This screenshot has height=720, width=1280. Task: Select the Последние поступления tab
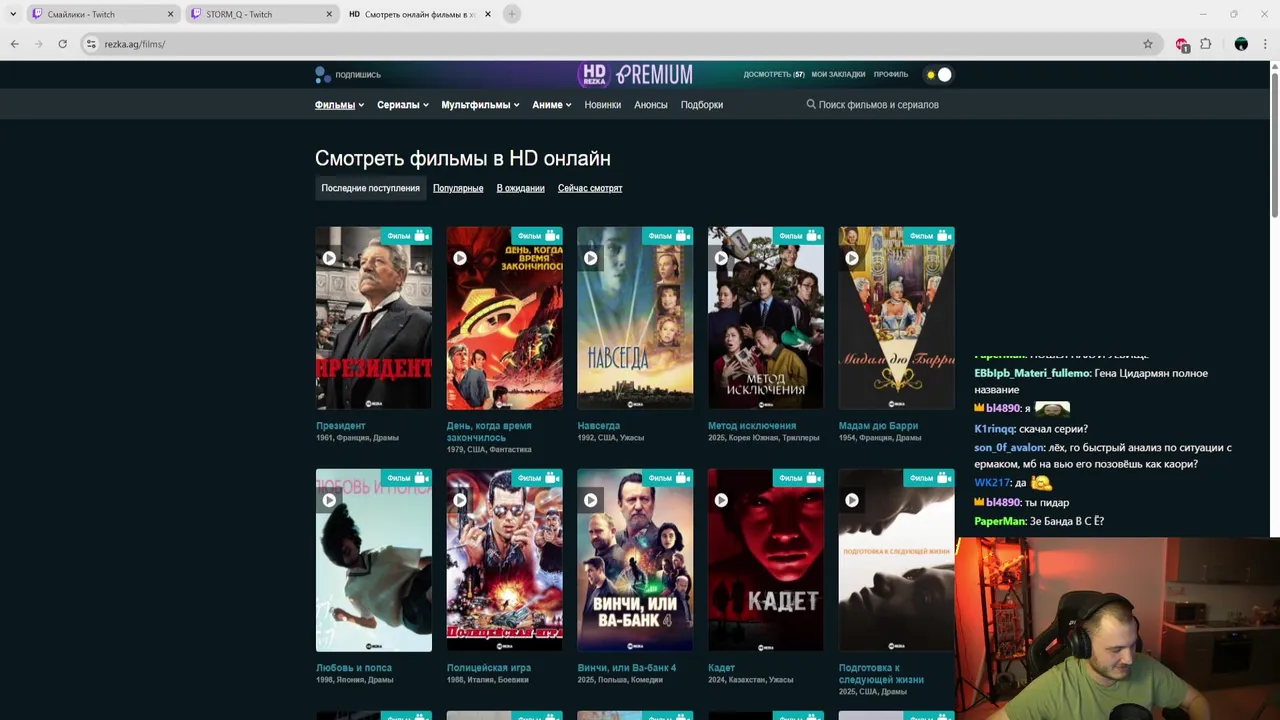(x=370, y=188)
